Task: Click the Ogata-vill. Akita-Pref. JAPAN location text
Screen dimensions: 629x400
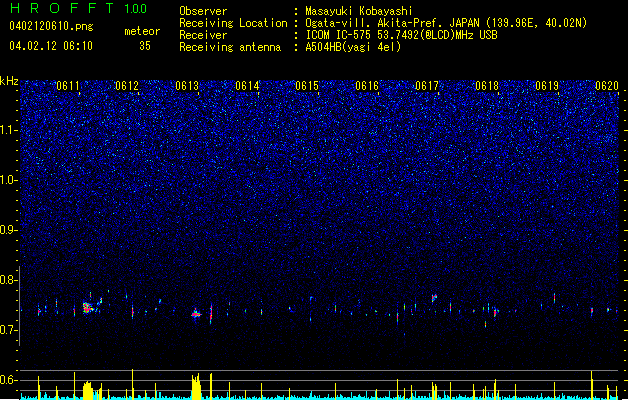Action: coord(446,23)
